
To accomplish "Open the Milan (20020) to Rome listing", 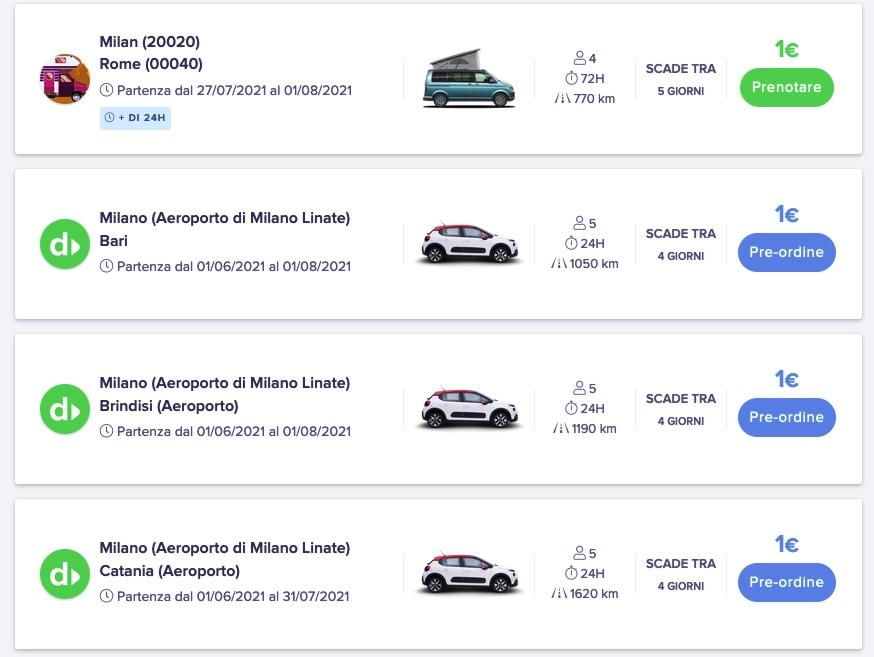I will tap(150, 42).
